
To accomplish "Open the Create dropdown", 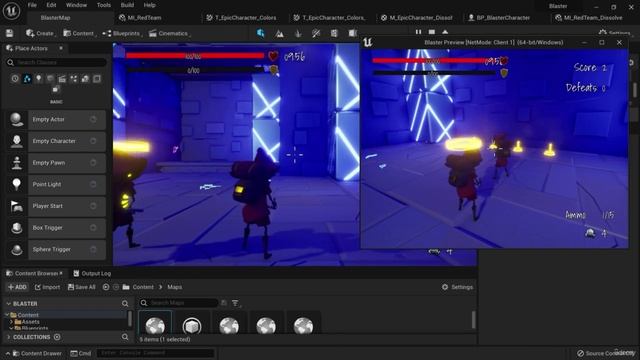I will point(40,33).
